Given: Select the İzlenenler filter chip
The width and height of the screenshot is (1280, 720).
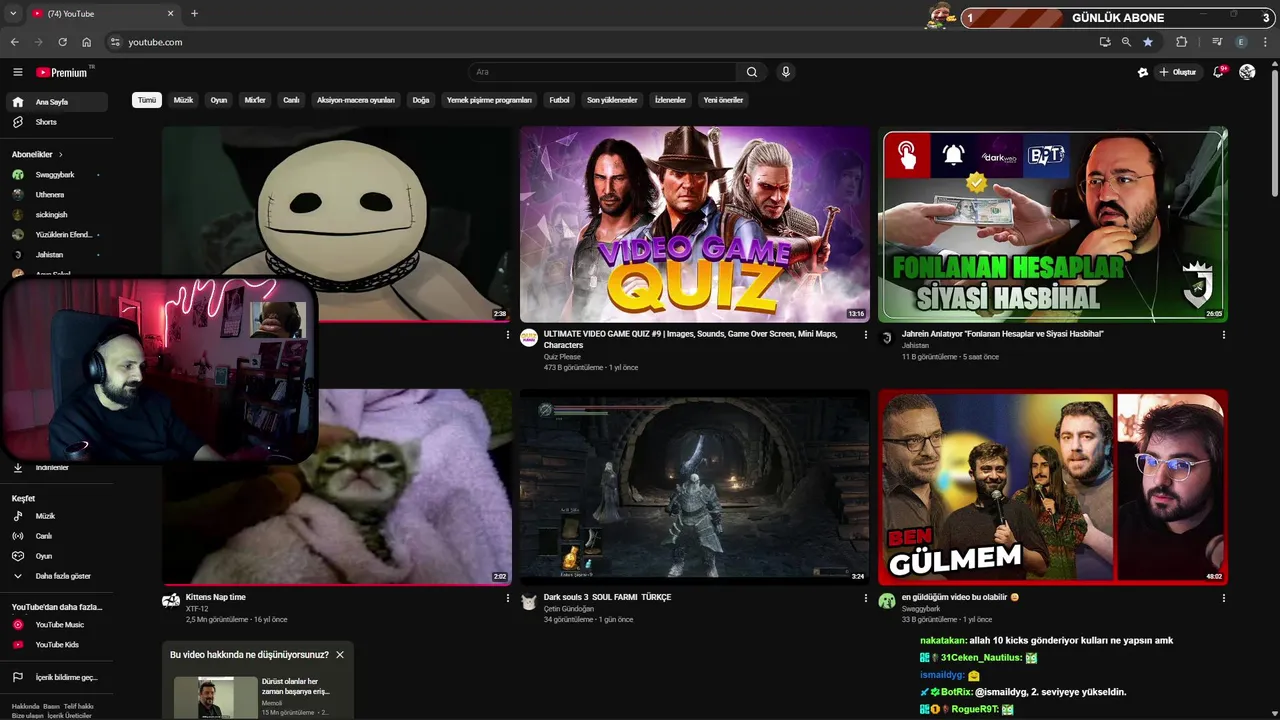Looking at the screenshot, I should pos(670,100).
